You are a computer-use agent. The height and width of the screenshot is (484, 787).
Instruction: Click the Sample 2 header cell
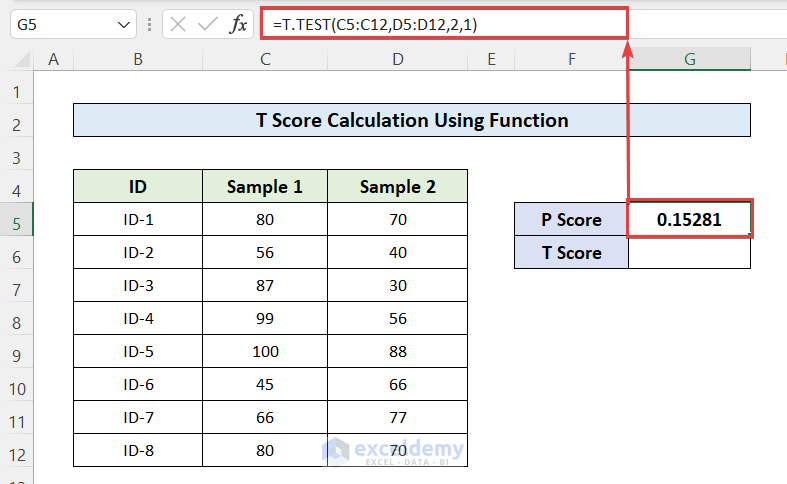[398, 186]
